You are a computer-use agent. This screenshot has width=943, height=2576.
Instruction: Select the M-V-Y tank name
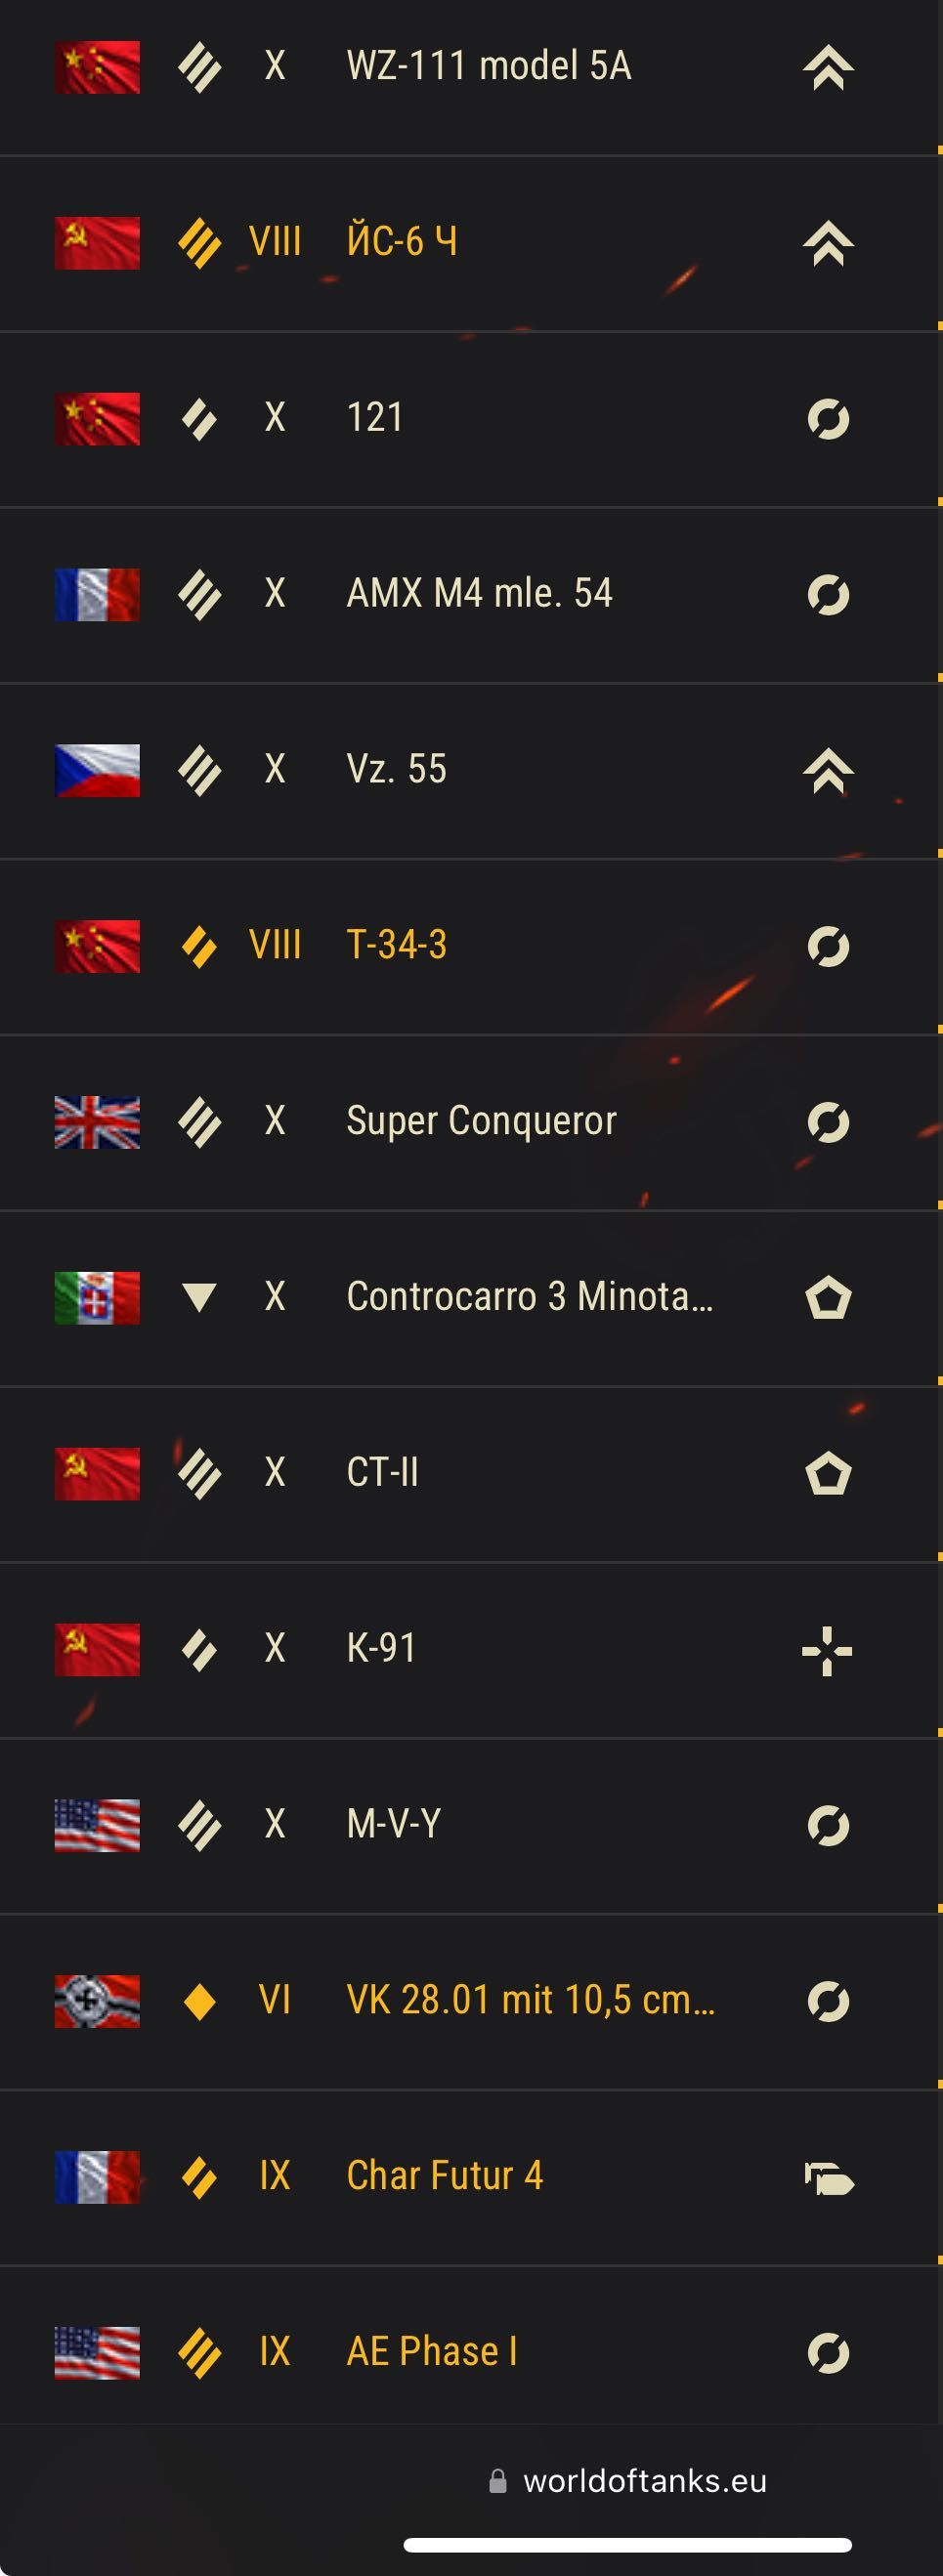[x=393, y=1824]
